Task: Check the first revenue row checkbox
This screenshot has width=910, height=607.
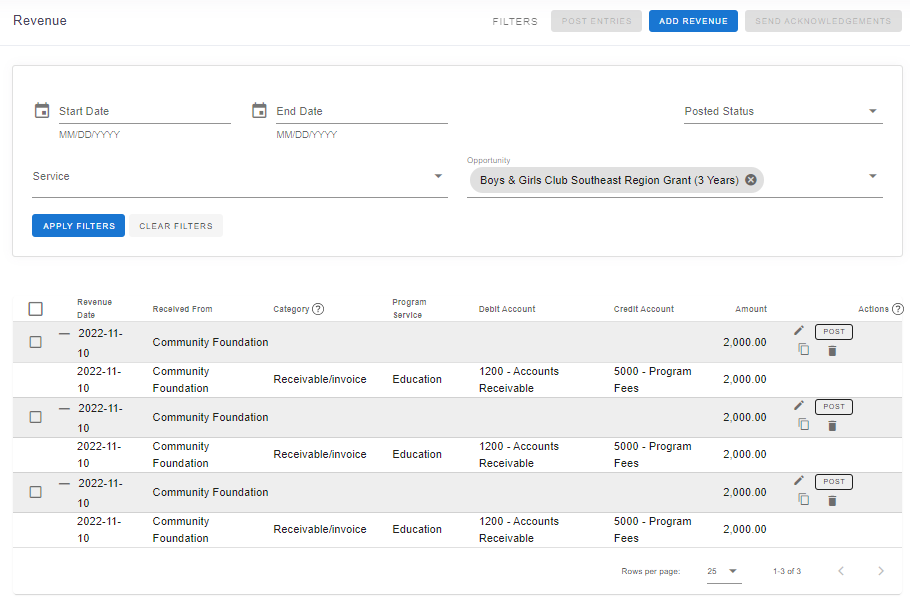Action: pyautogui.click(x=35, y=342)
